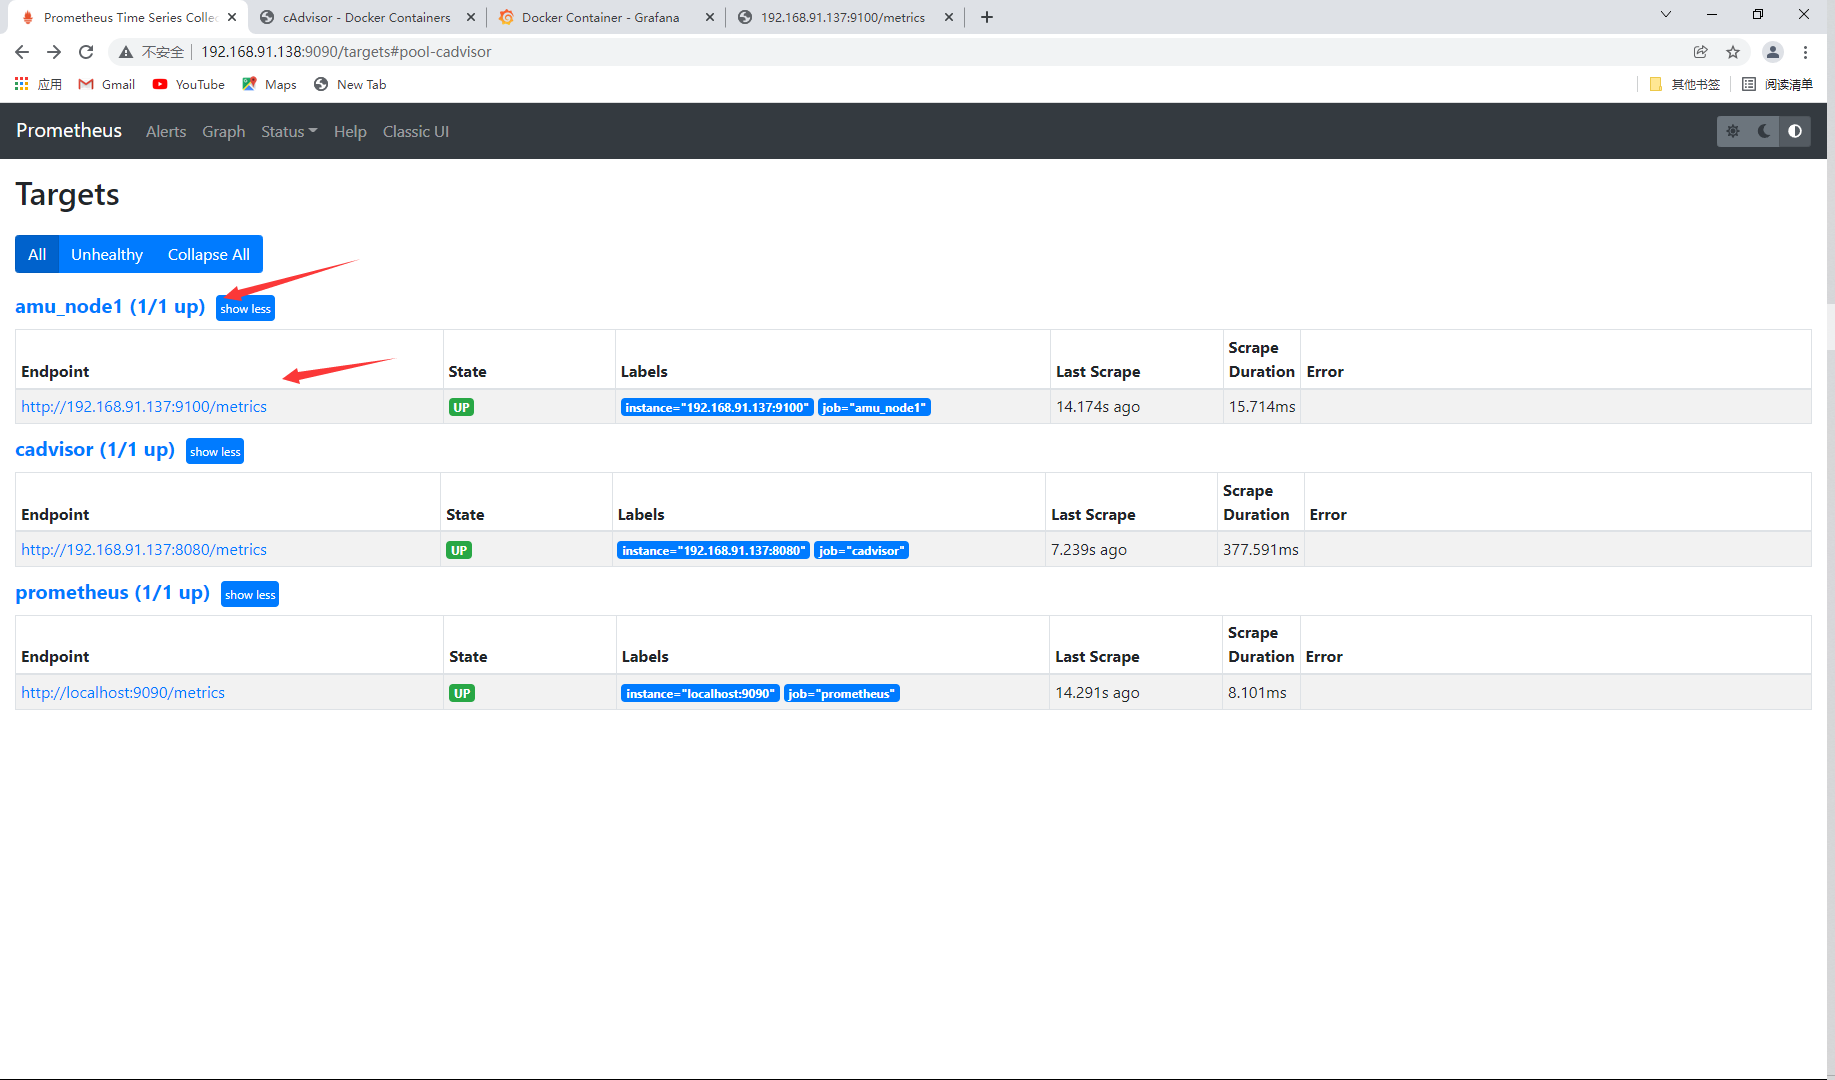Open the browser profile avatar
This screenshot has height=1080, width=1835.
[1772, 52]
